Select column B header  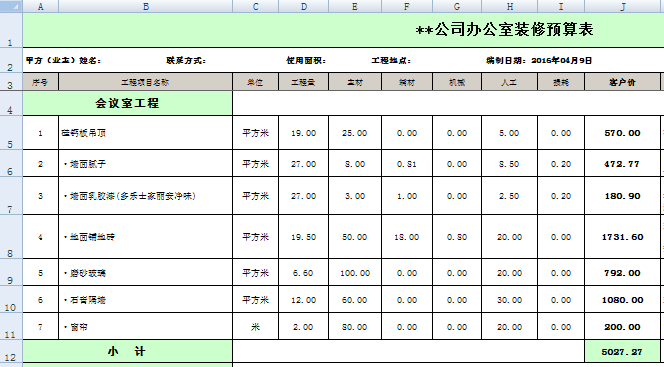tap(146, 6)
